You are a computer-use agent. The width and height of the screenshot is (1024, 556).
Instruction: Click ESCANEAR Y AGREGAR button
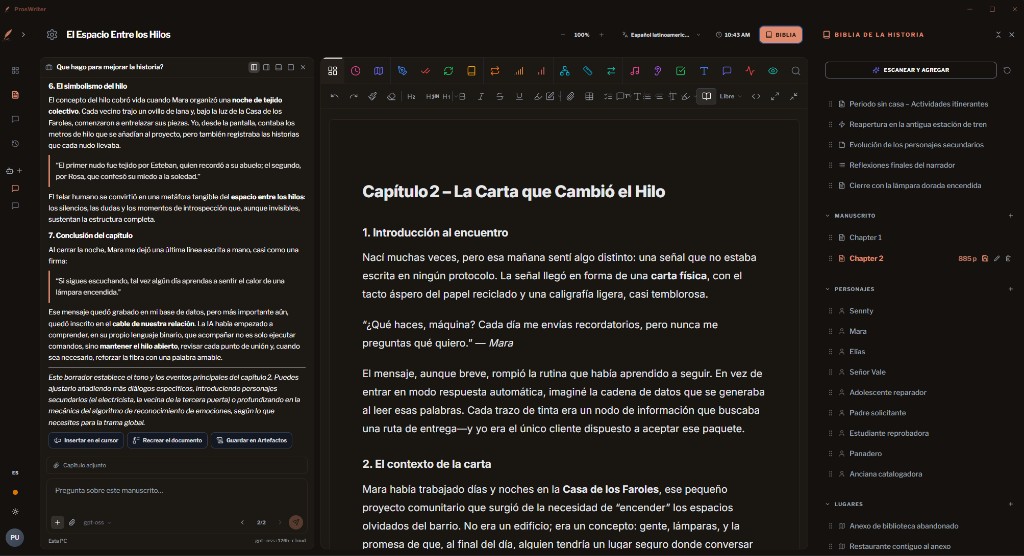pyautogui.click(x=910, y=70)
